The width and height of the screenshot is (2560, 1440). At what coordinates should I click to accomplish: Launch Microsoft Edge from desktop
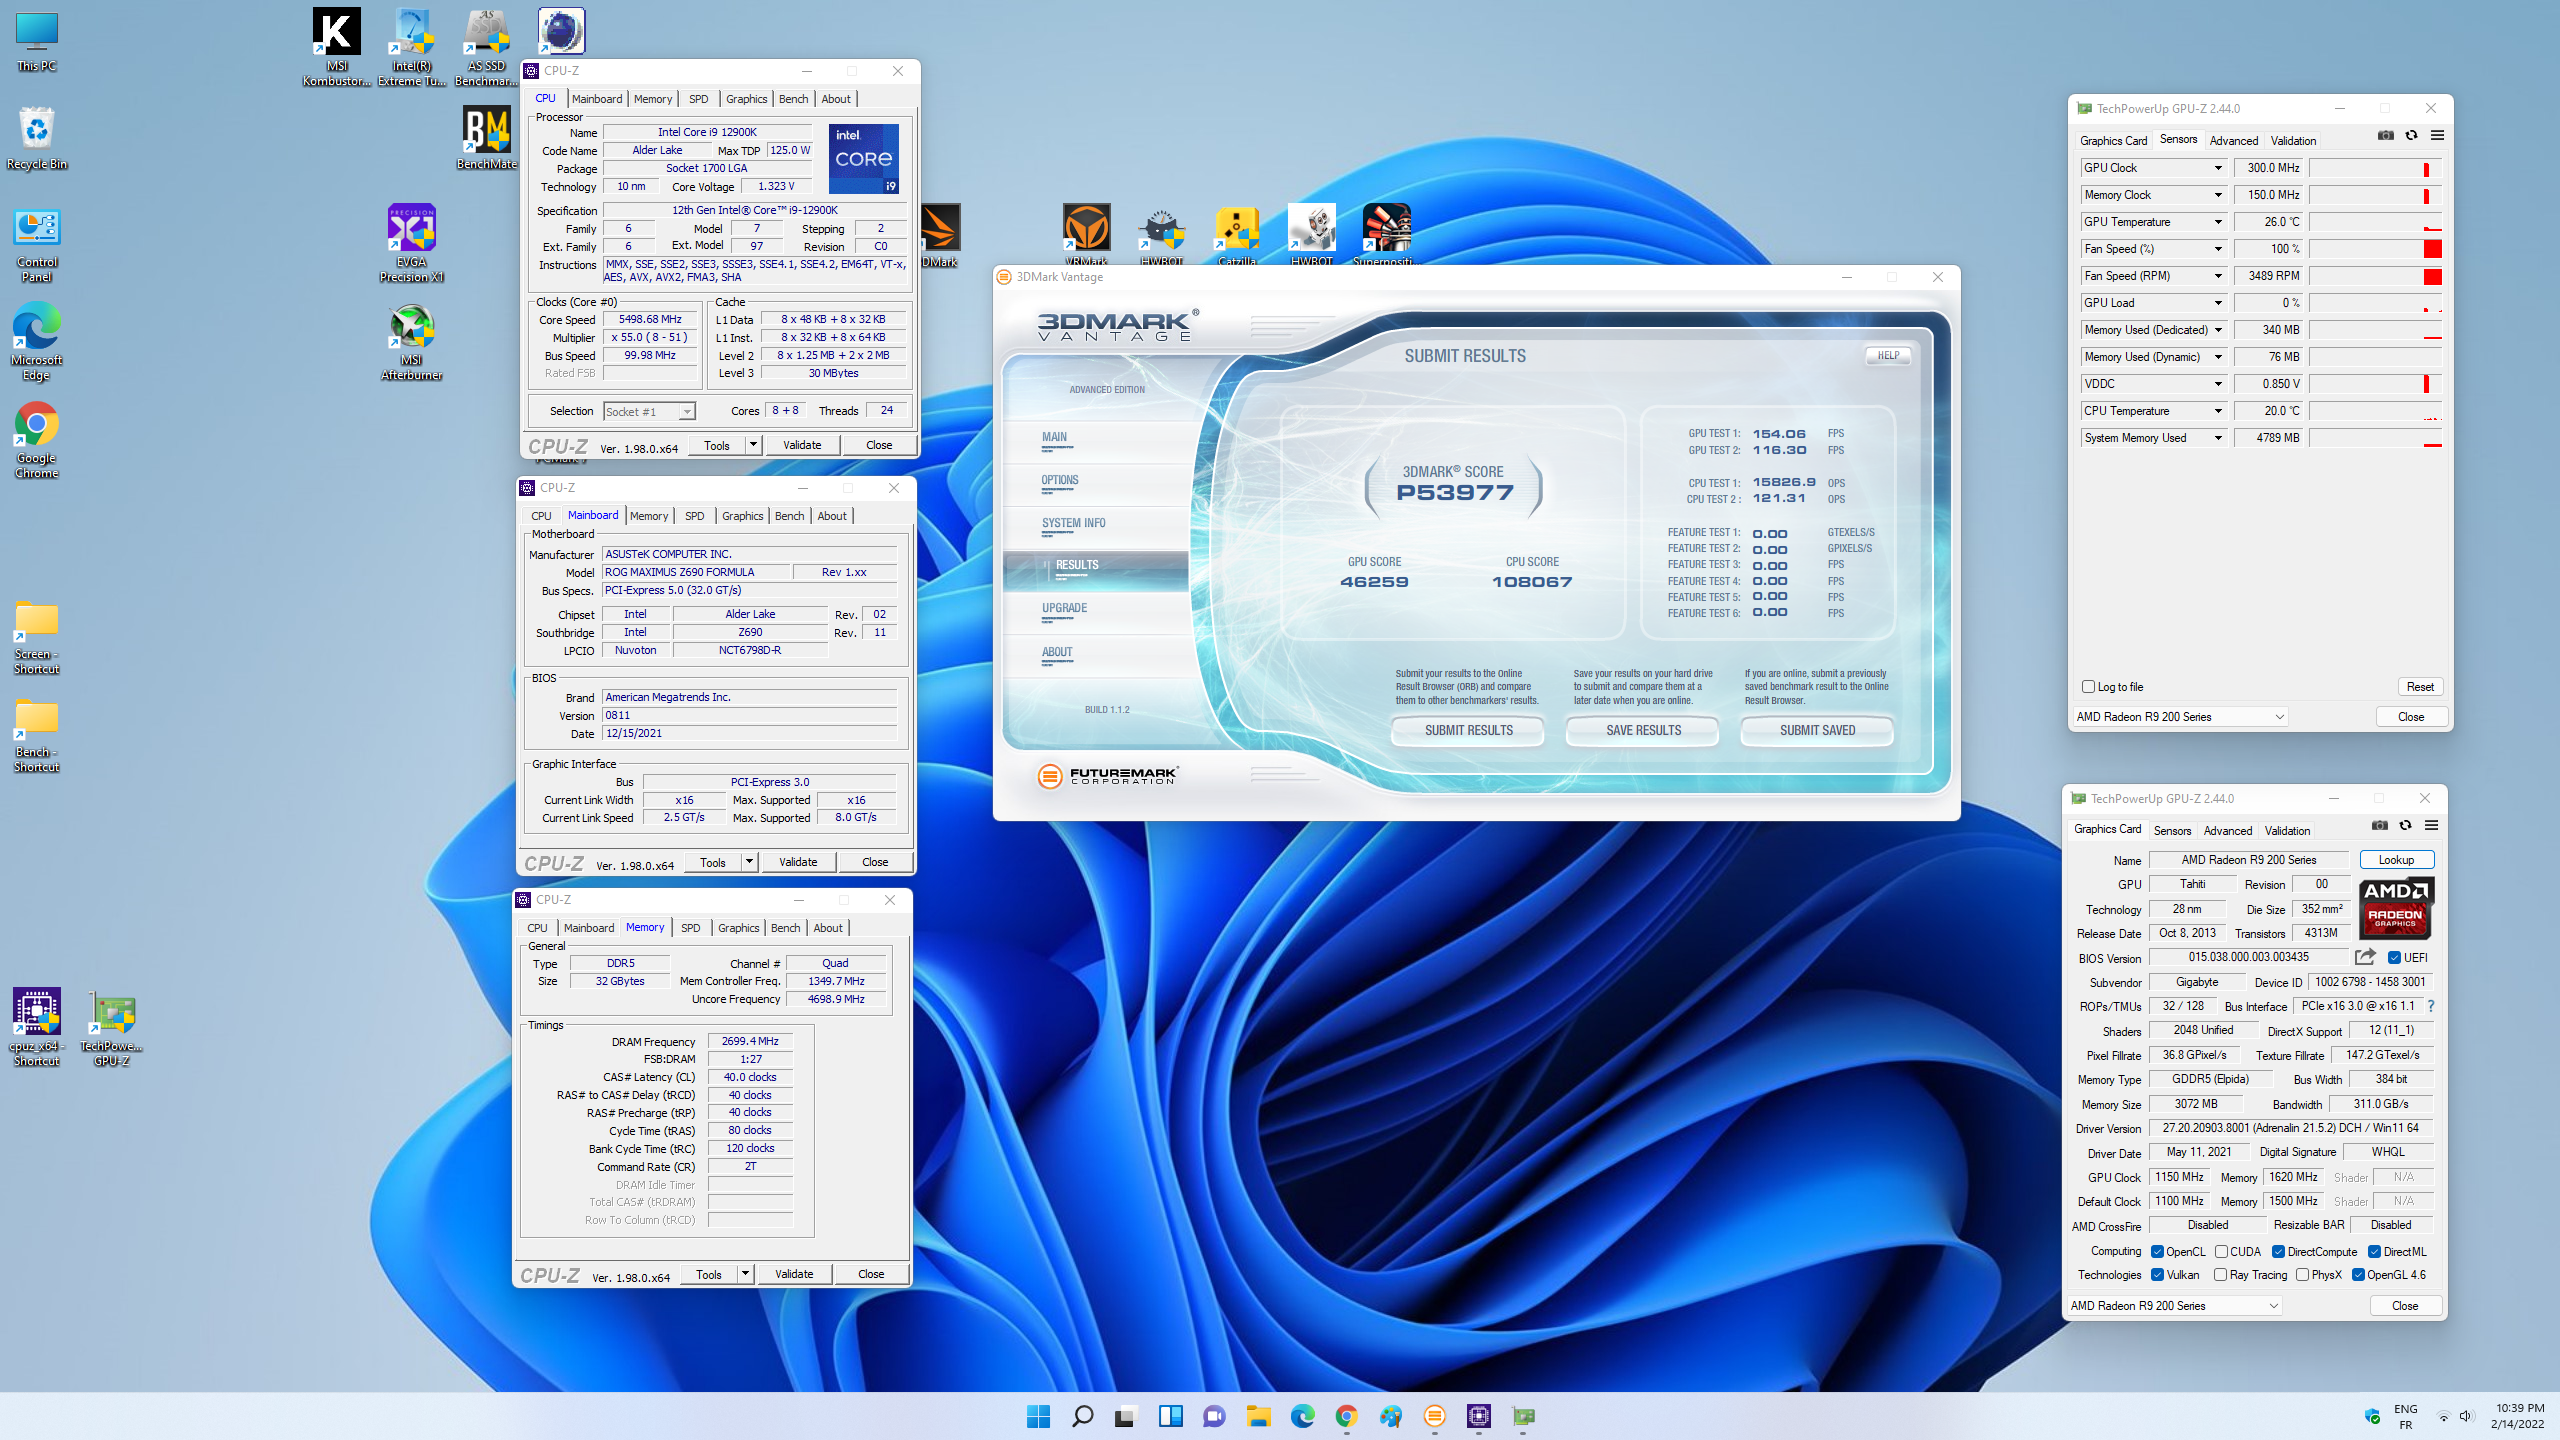click(x=37, y=343)
